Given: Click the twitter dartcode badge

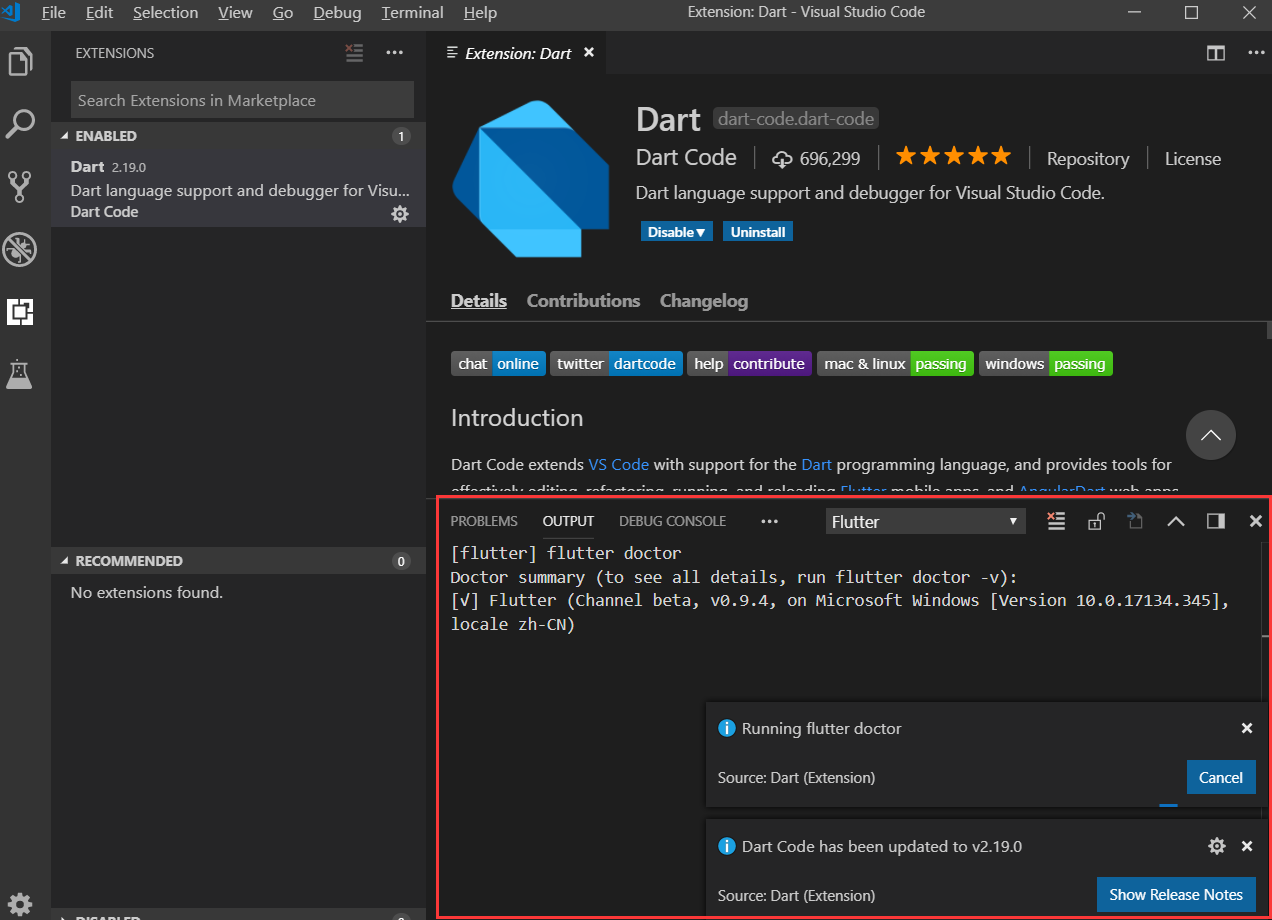Looking at the screenshot, I should coord(616,364).
